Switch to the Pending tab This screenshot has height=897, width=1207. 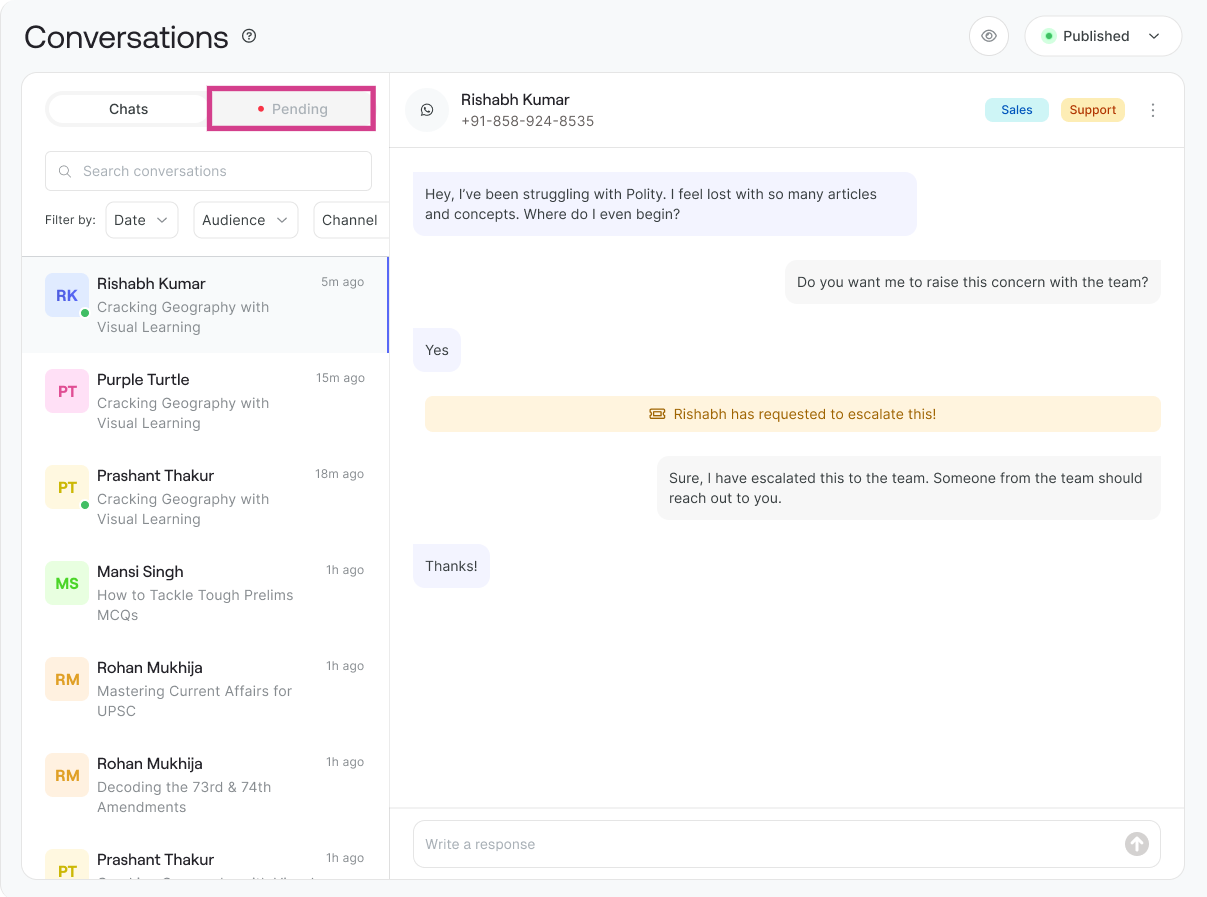pos(291,109)
